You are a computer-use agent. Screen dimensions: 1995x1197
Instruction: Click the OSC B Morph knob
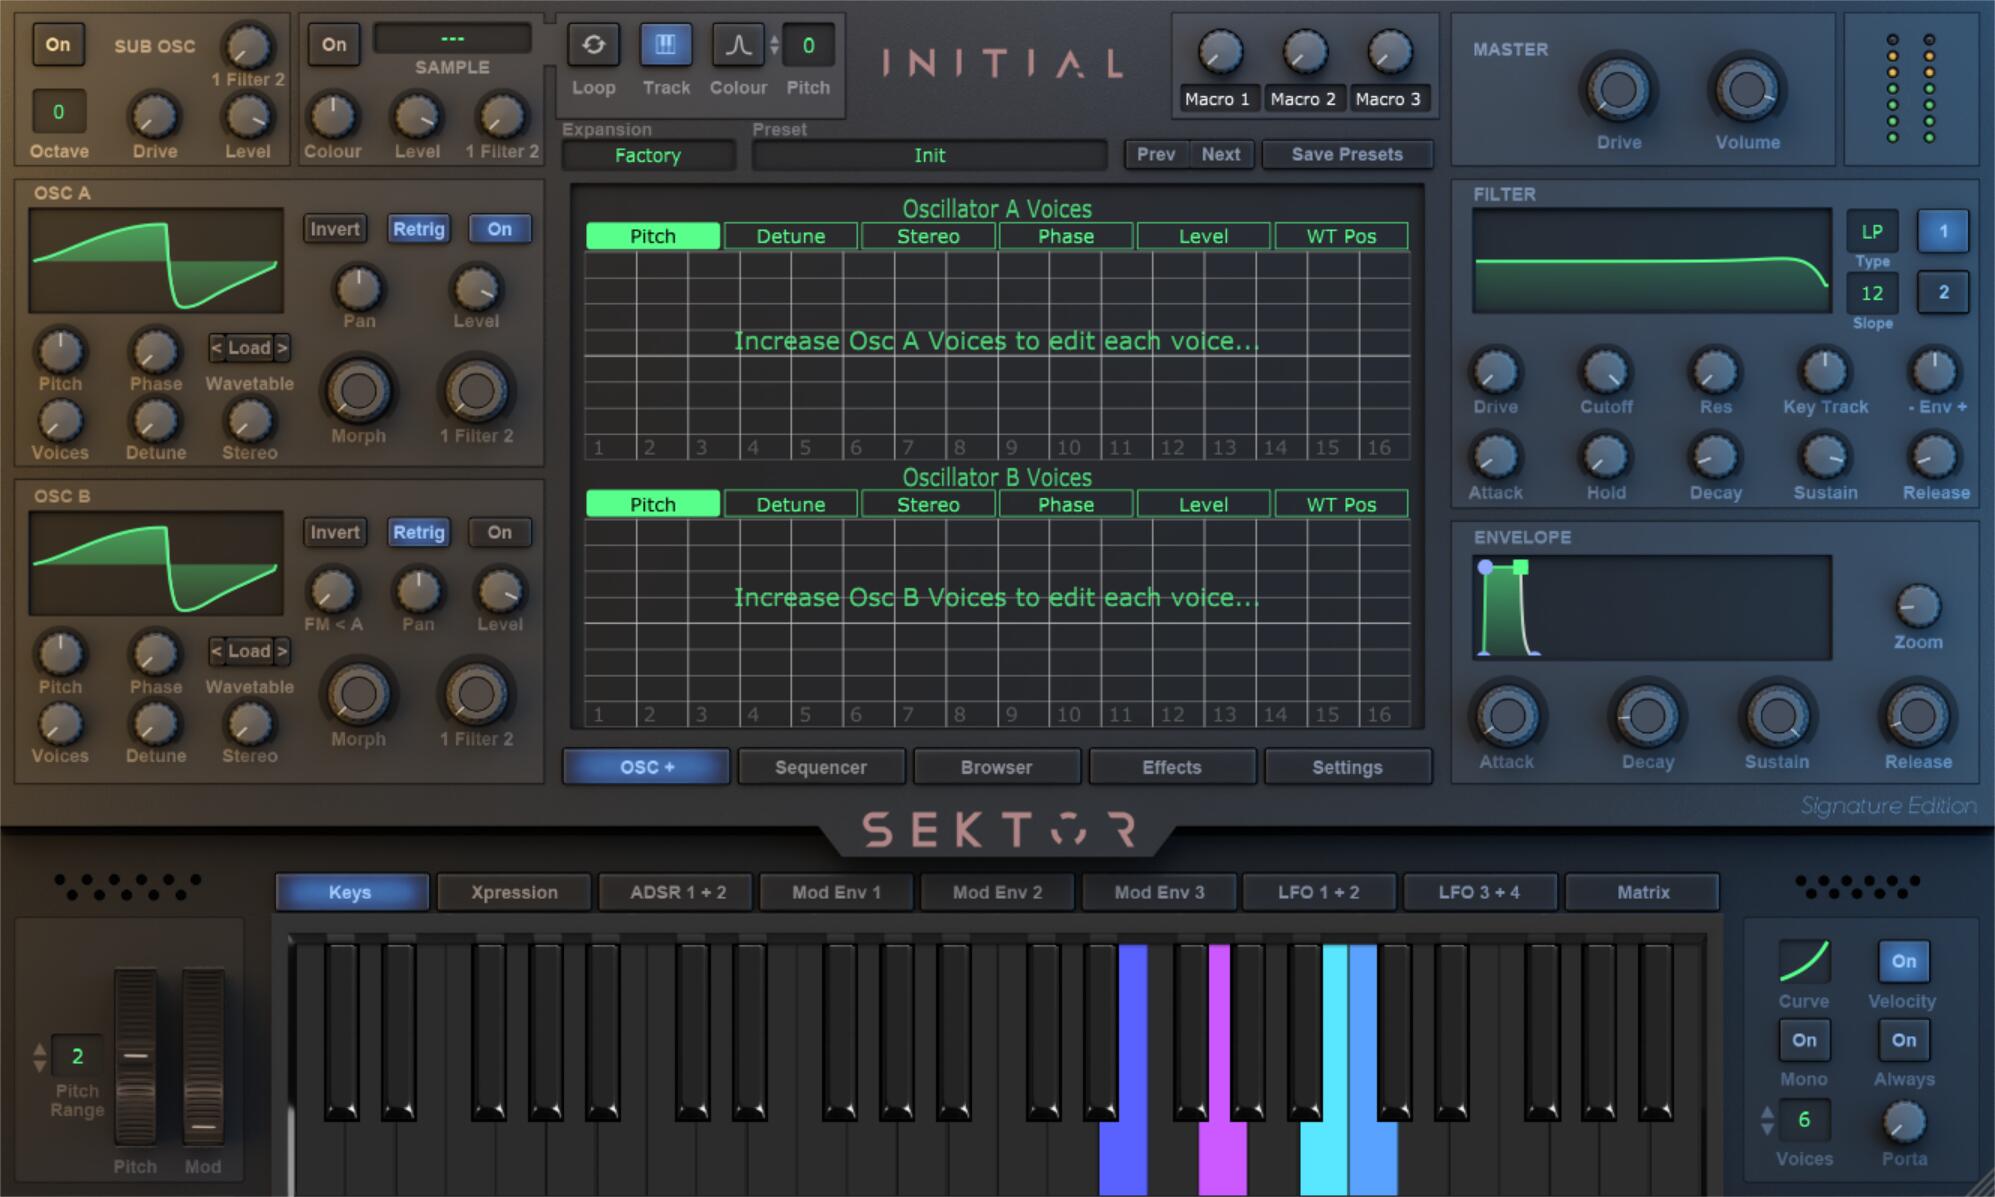pyautogui.click(x=358, y=694)
